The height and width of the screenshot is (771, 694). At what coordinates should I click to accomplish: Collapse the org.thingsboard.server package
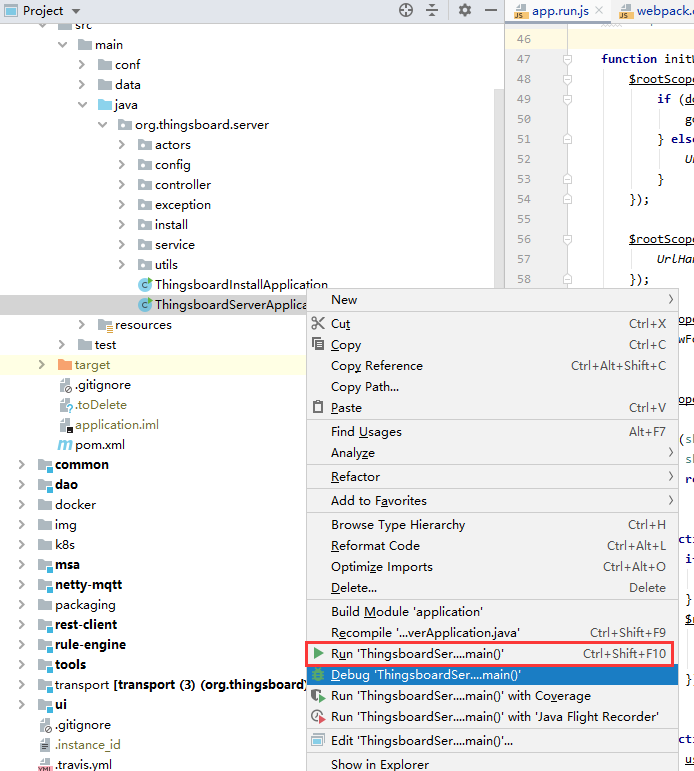102,125
